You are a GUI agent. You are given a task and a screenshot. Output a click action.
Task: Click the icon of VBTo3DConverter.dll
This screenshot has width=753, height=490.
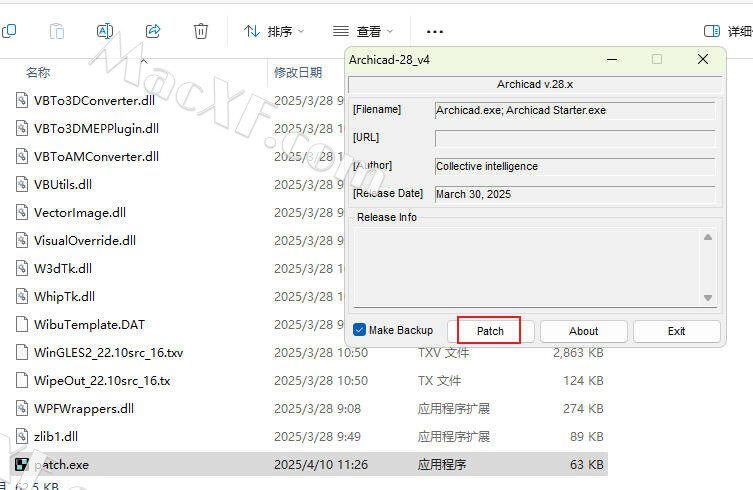click(22, 100)
